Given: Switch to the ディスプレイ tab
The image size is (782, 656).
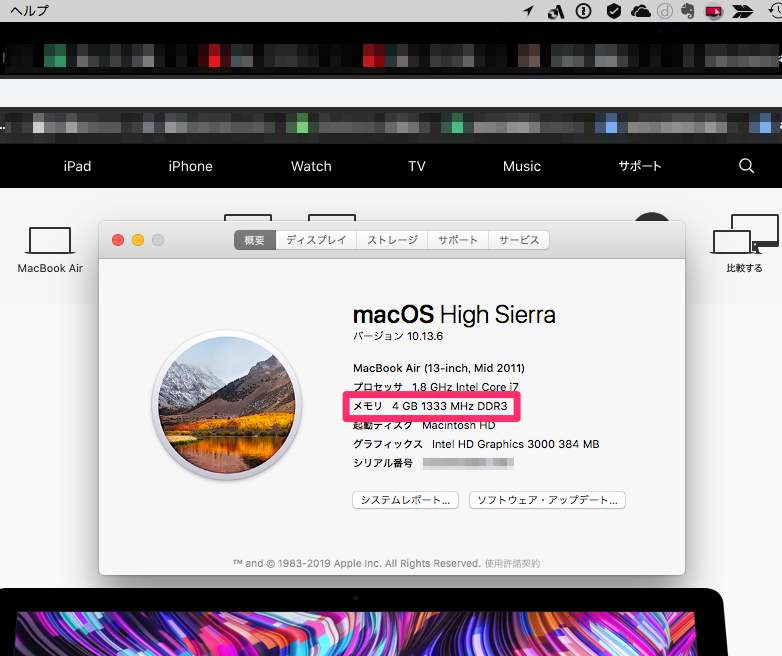Looking at the screenshot, I should (316, 240).
